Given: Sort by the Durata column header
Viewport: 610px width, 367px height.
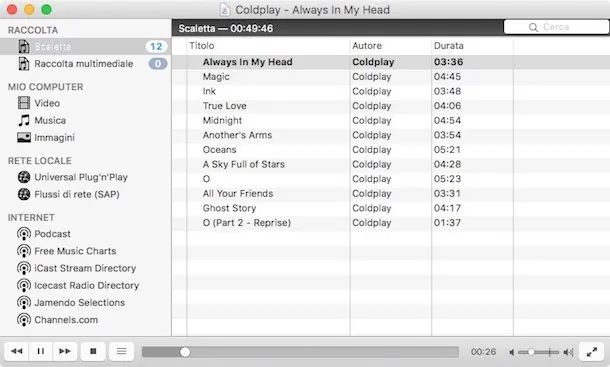Looking at the screenshot, I should [449, 46].
